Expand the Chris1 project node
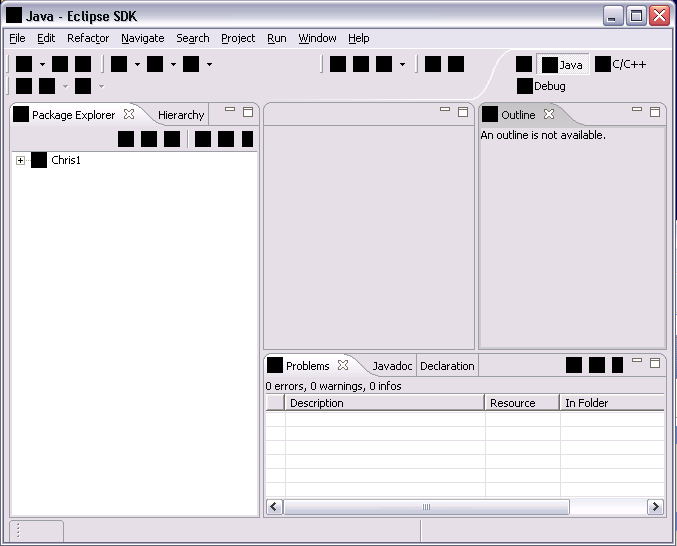Viewport: 677px width, 546px height. click(x=20, y=161)
